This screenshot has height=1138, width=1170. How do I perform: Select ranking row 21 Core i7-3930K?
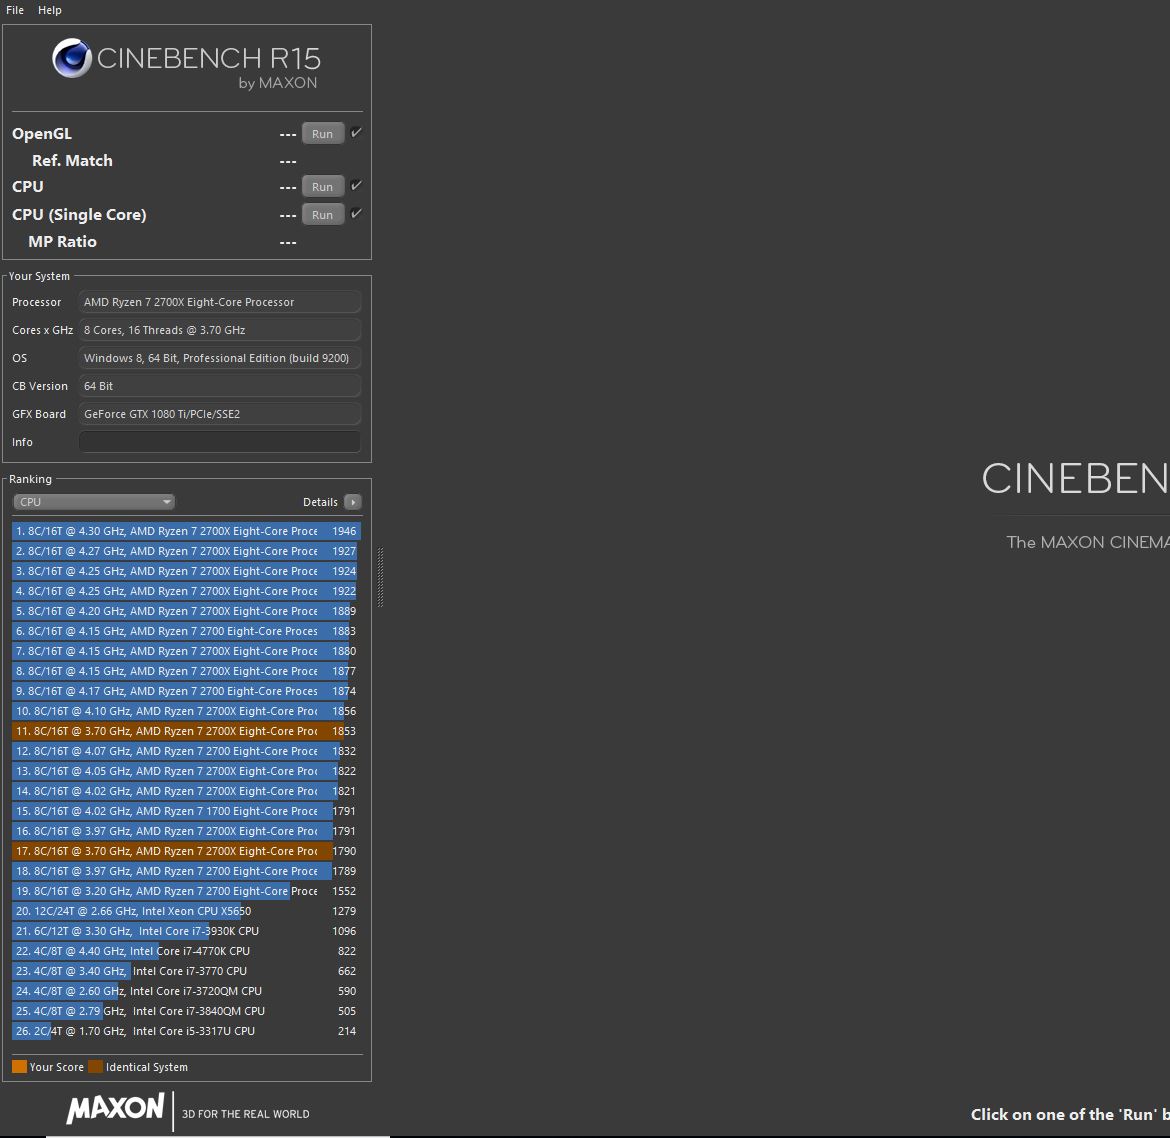point(187,931)
